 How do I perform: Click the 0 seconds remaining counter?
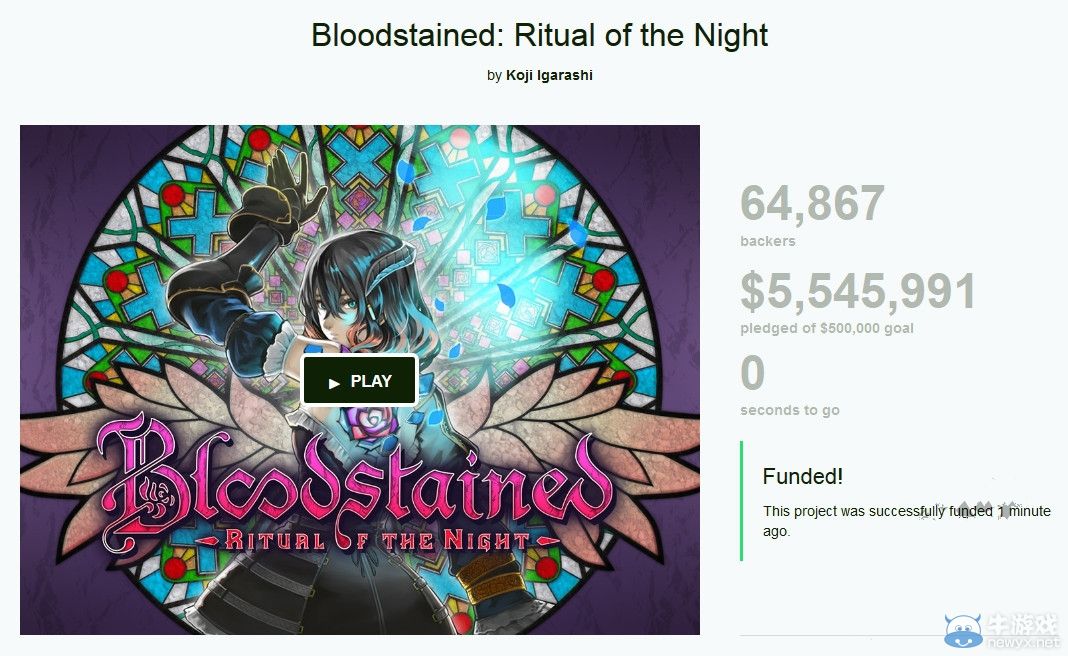click(x=752, y=374)
